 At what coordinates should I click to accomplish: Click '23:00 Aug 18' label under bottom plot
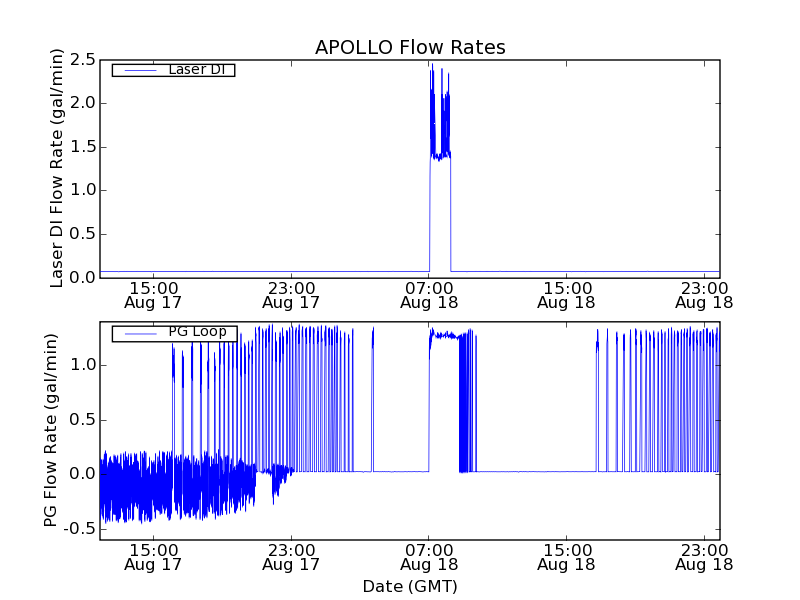pos(704,558)
